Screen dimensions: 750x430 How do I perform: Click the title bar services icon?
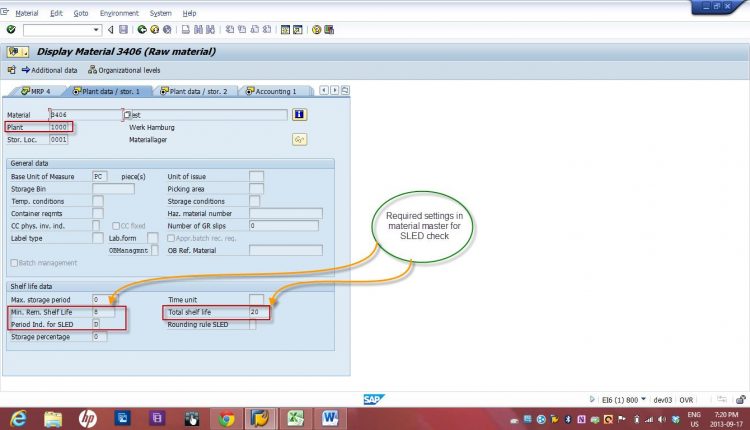(18, 52)
